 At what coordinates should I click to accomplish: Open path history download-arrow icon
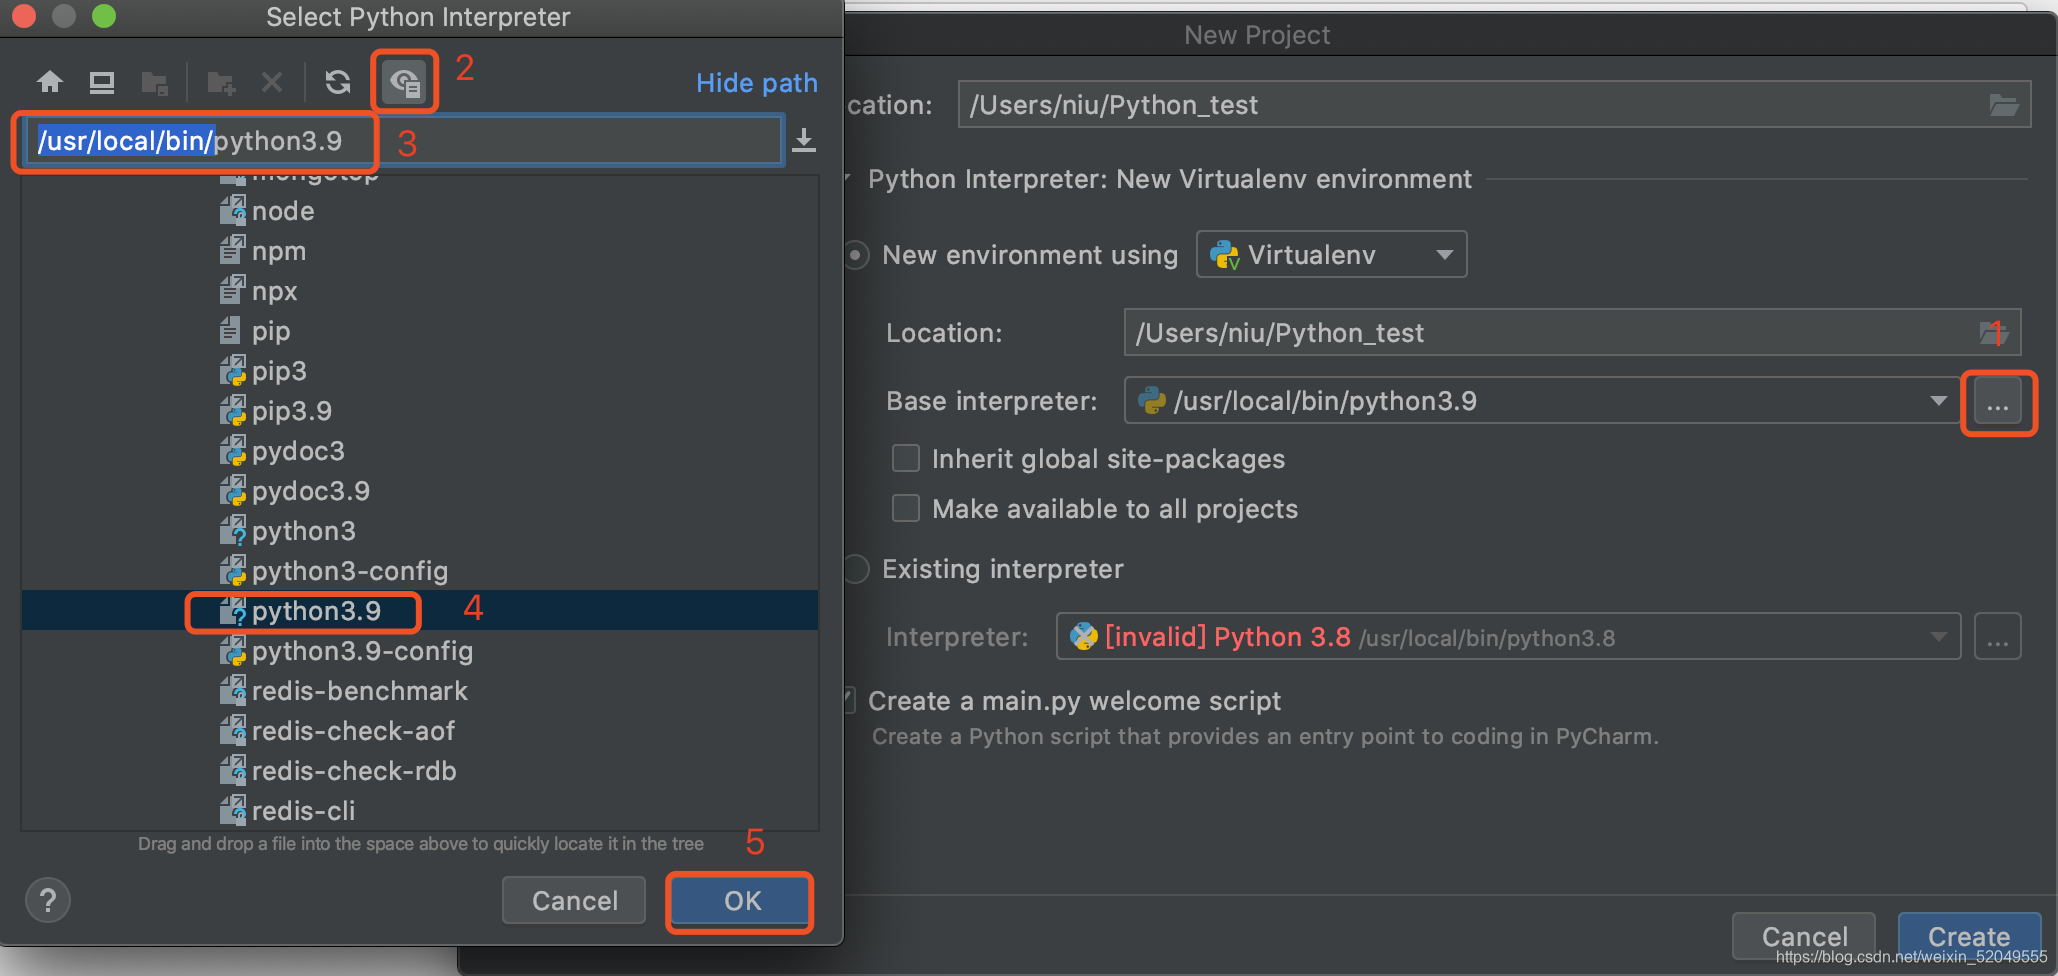(x=804, y=140)
